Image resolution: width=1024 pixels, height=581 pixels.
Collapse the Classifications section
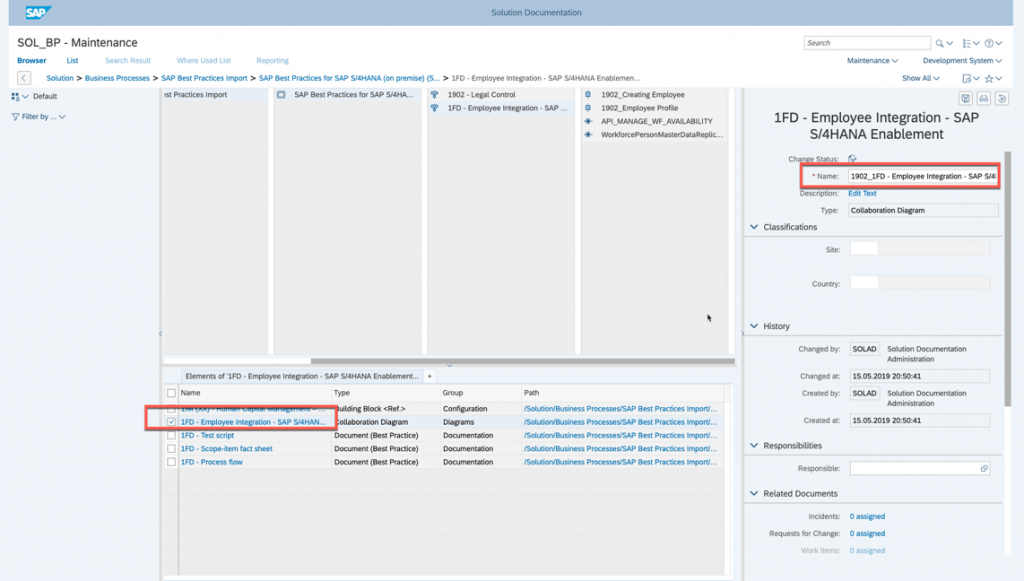[x=754, y=227]
